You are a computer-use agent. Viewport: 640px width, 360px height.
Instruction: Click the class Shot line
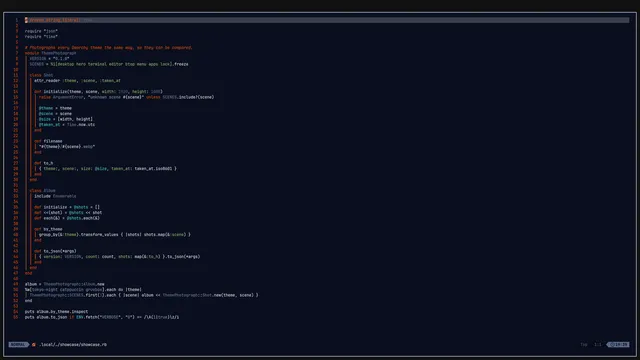pos(41,75)
